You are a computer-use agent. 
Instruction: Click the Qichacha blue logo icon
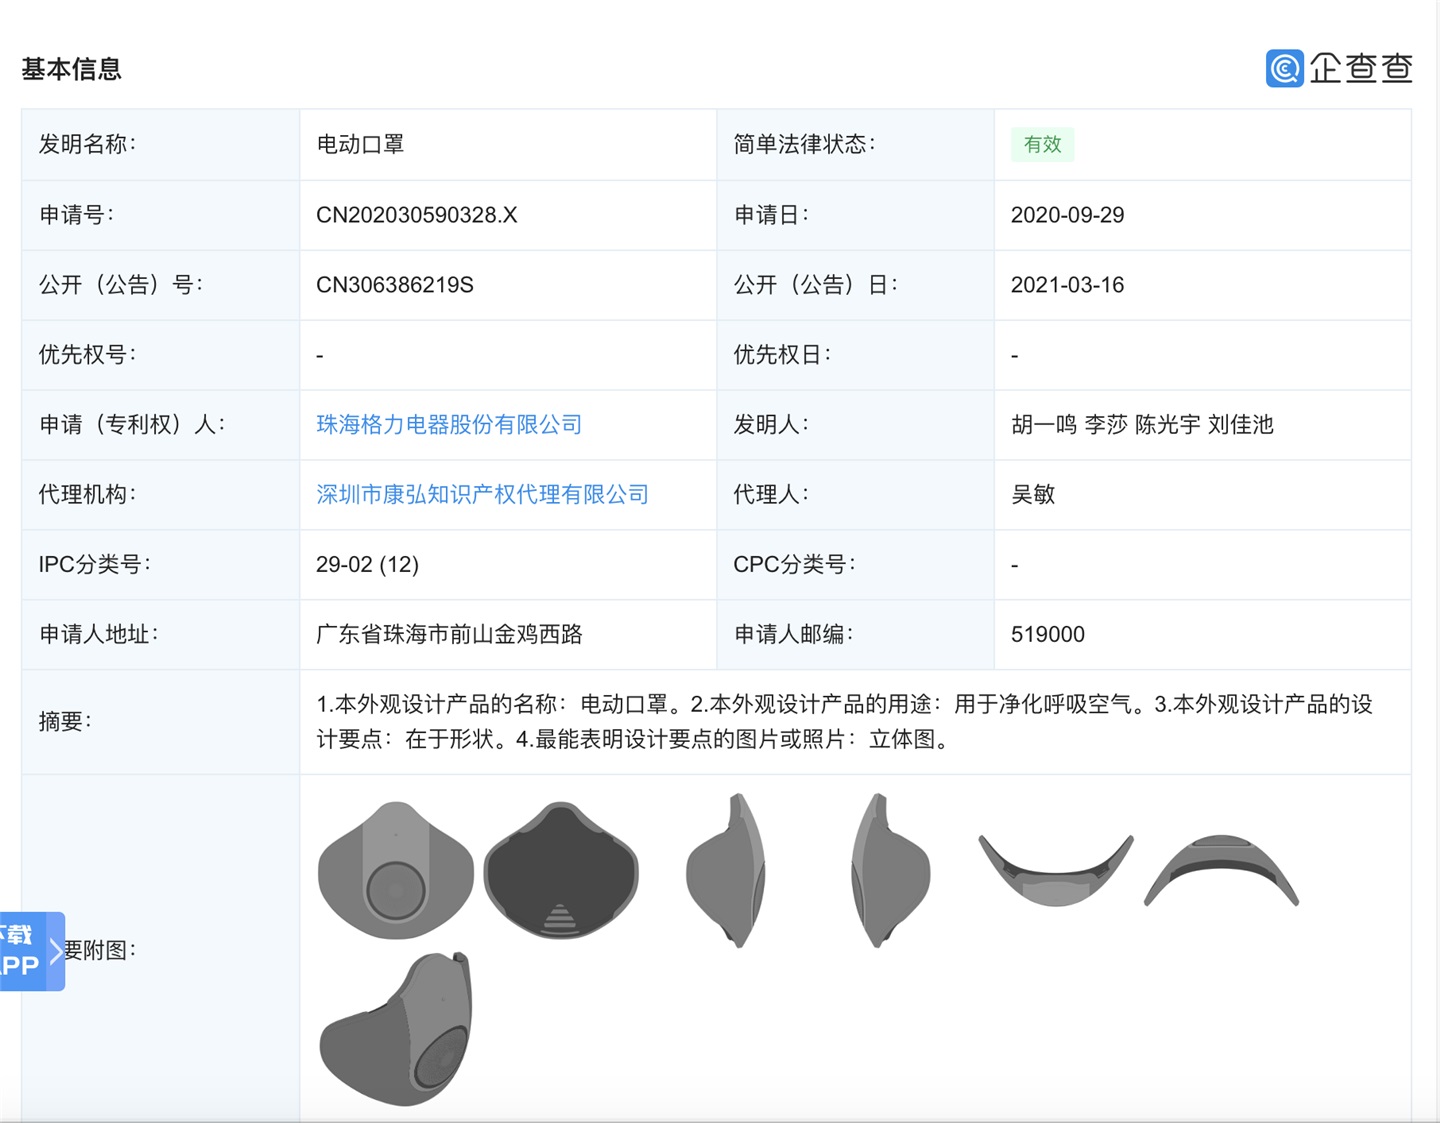pyautogui.click(x=1284, y=68)
